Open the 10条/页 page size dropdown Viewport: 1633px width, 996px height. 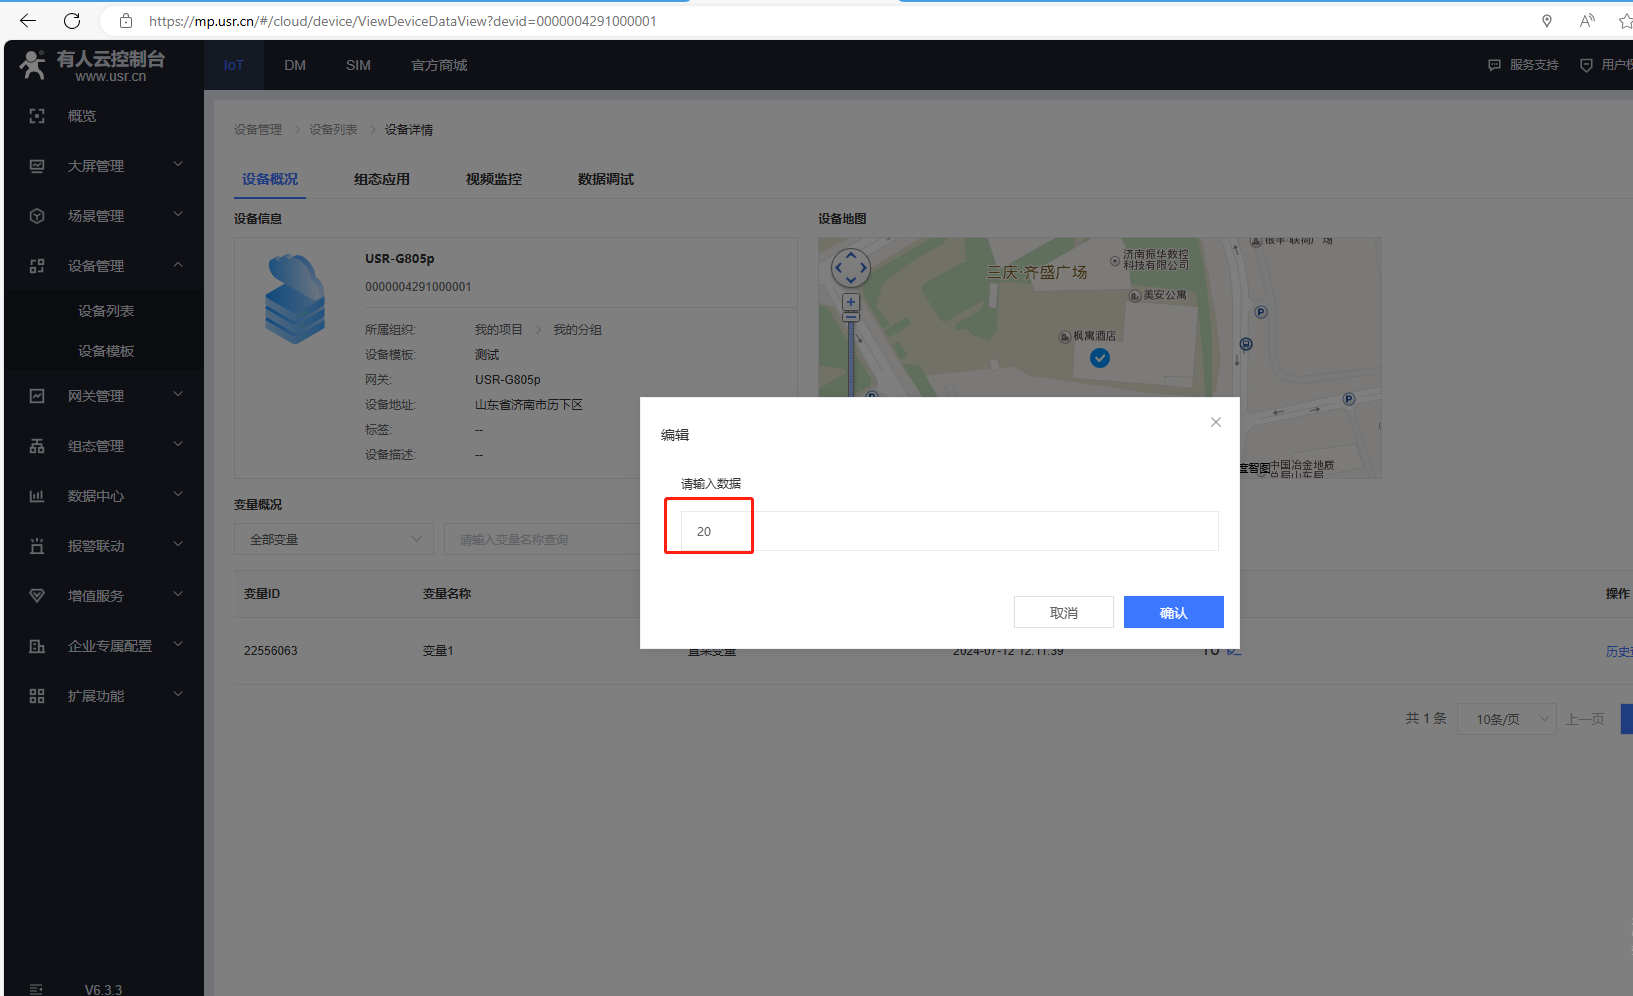point(1506,719)
